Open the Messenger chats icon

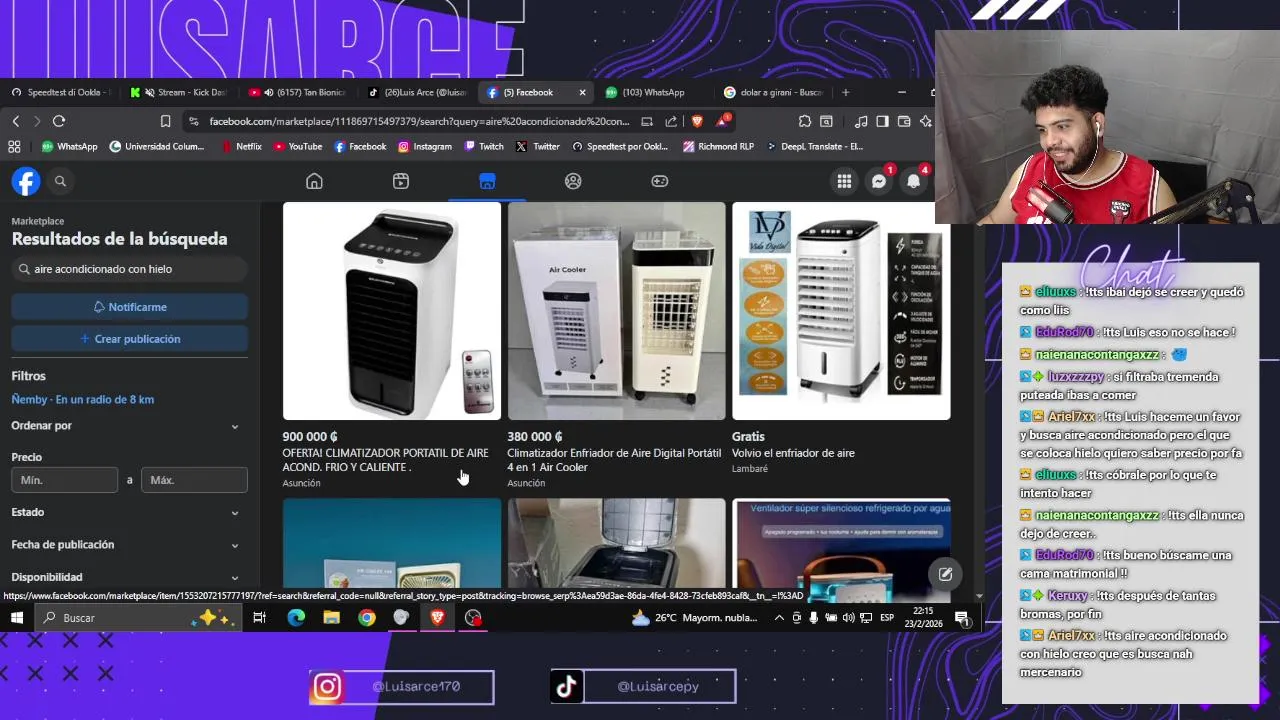click(879, 181)
